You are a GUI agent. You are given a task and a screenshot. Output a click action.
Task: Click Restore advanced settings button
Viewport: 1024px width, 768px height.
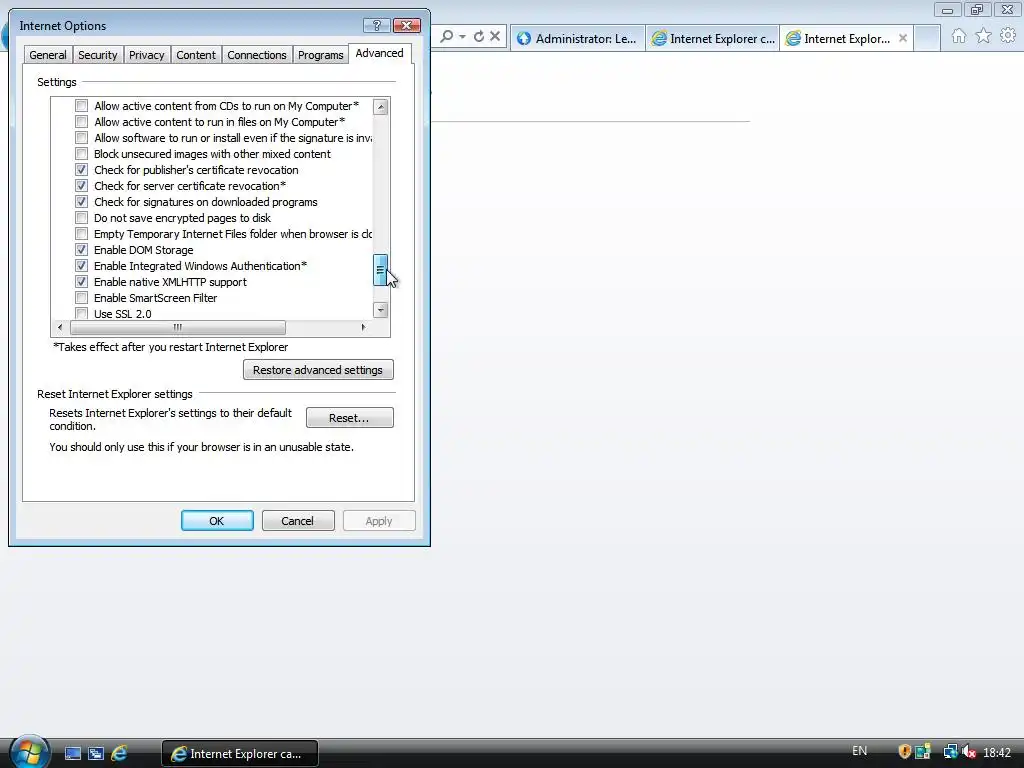(318, 370)
